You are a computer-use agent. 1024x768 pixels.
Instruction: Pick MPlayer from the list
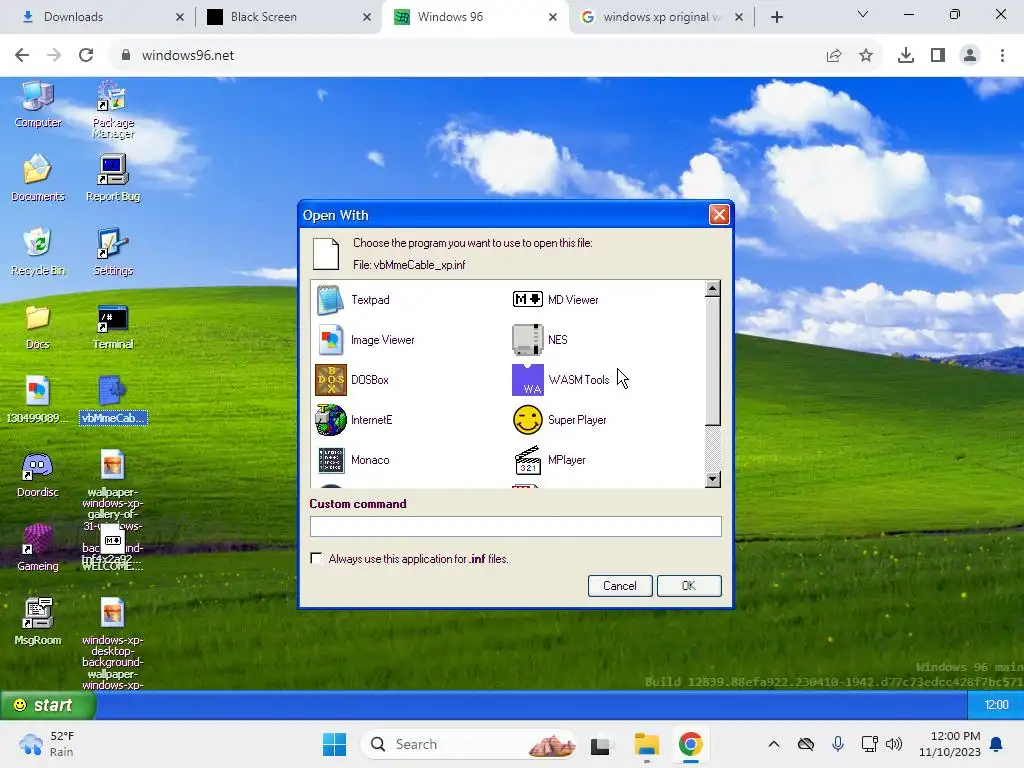549,460
